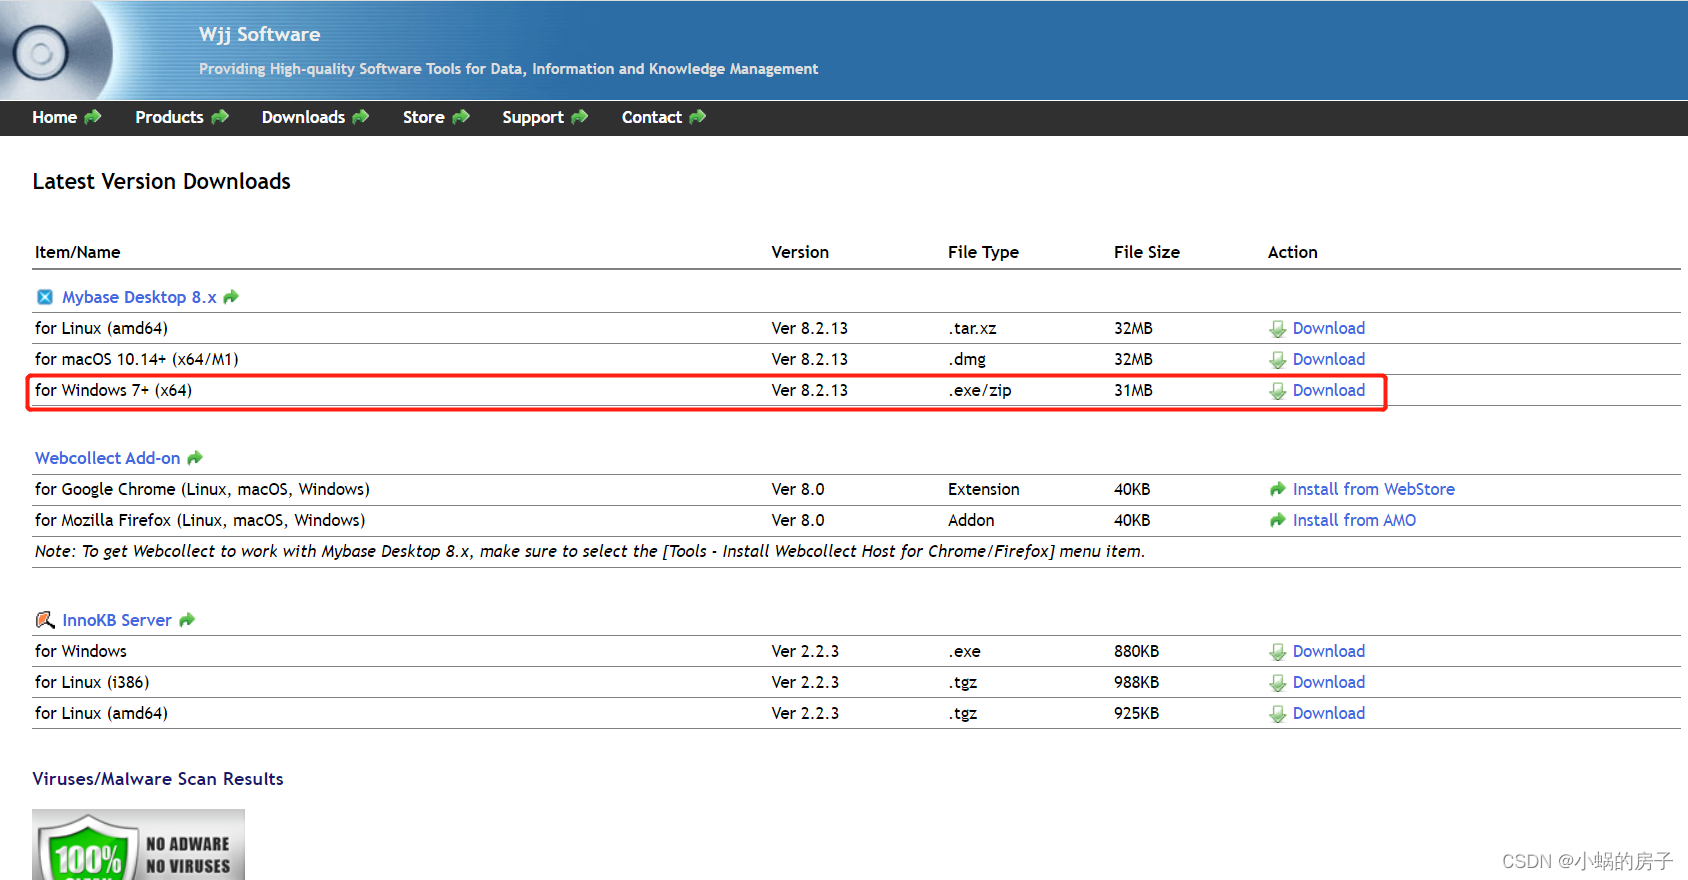Click the File Size column header
Viewport: 1688px width, 880px height.
(1147, 252)
